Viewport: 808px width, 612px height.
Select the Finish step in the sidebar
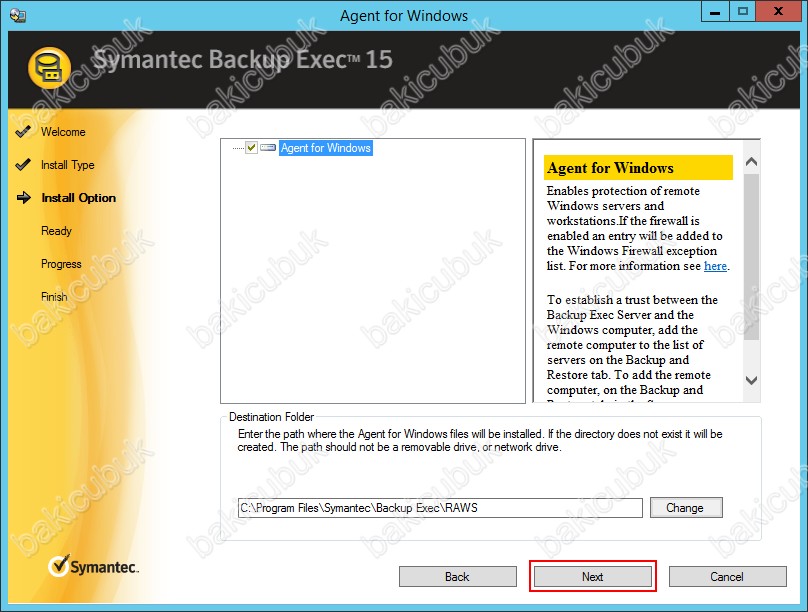coord(54,297)
